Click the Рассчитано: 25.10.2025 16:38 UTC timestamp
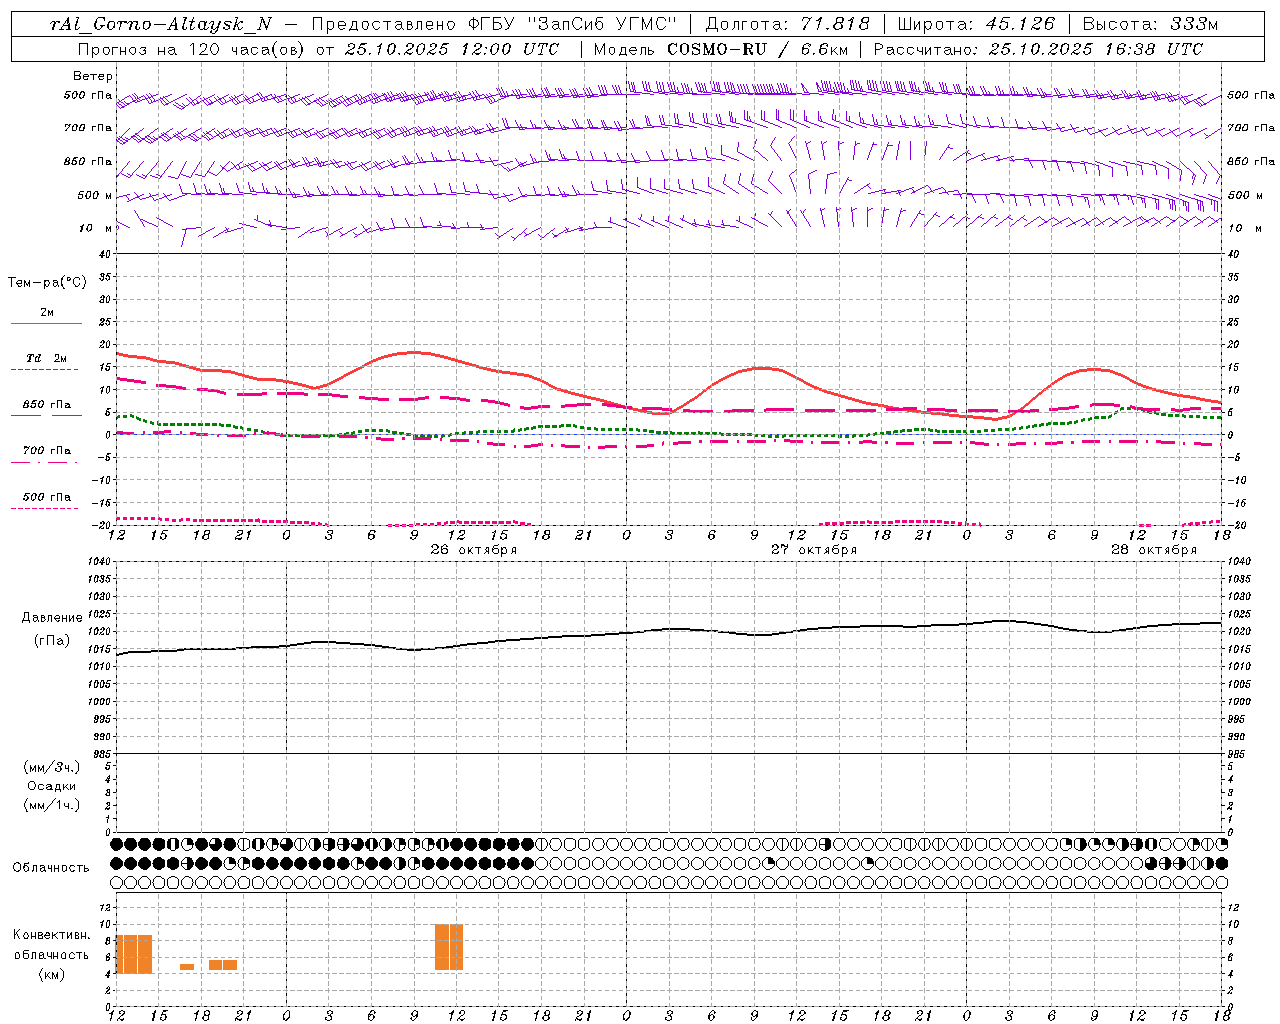 click(1038, 49)
